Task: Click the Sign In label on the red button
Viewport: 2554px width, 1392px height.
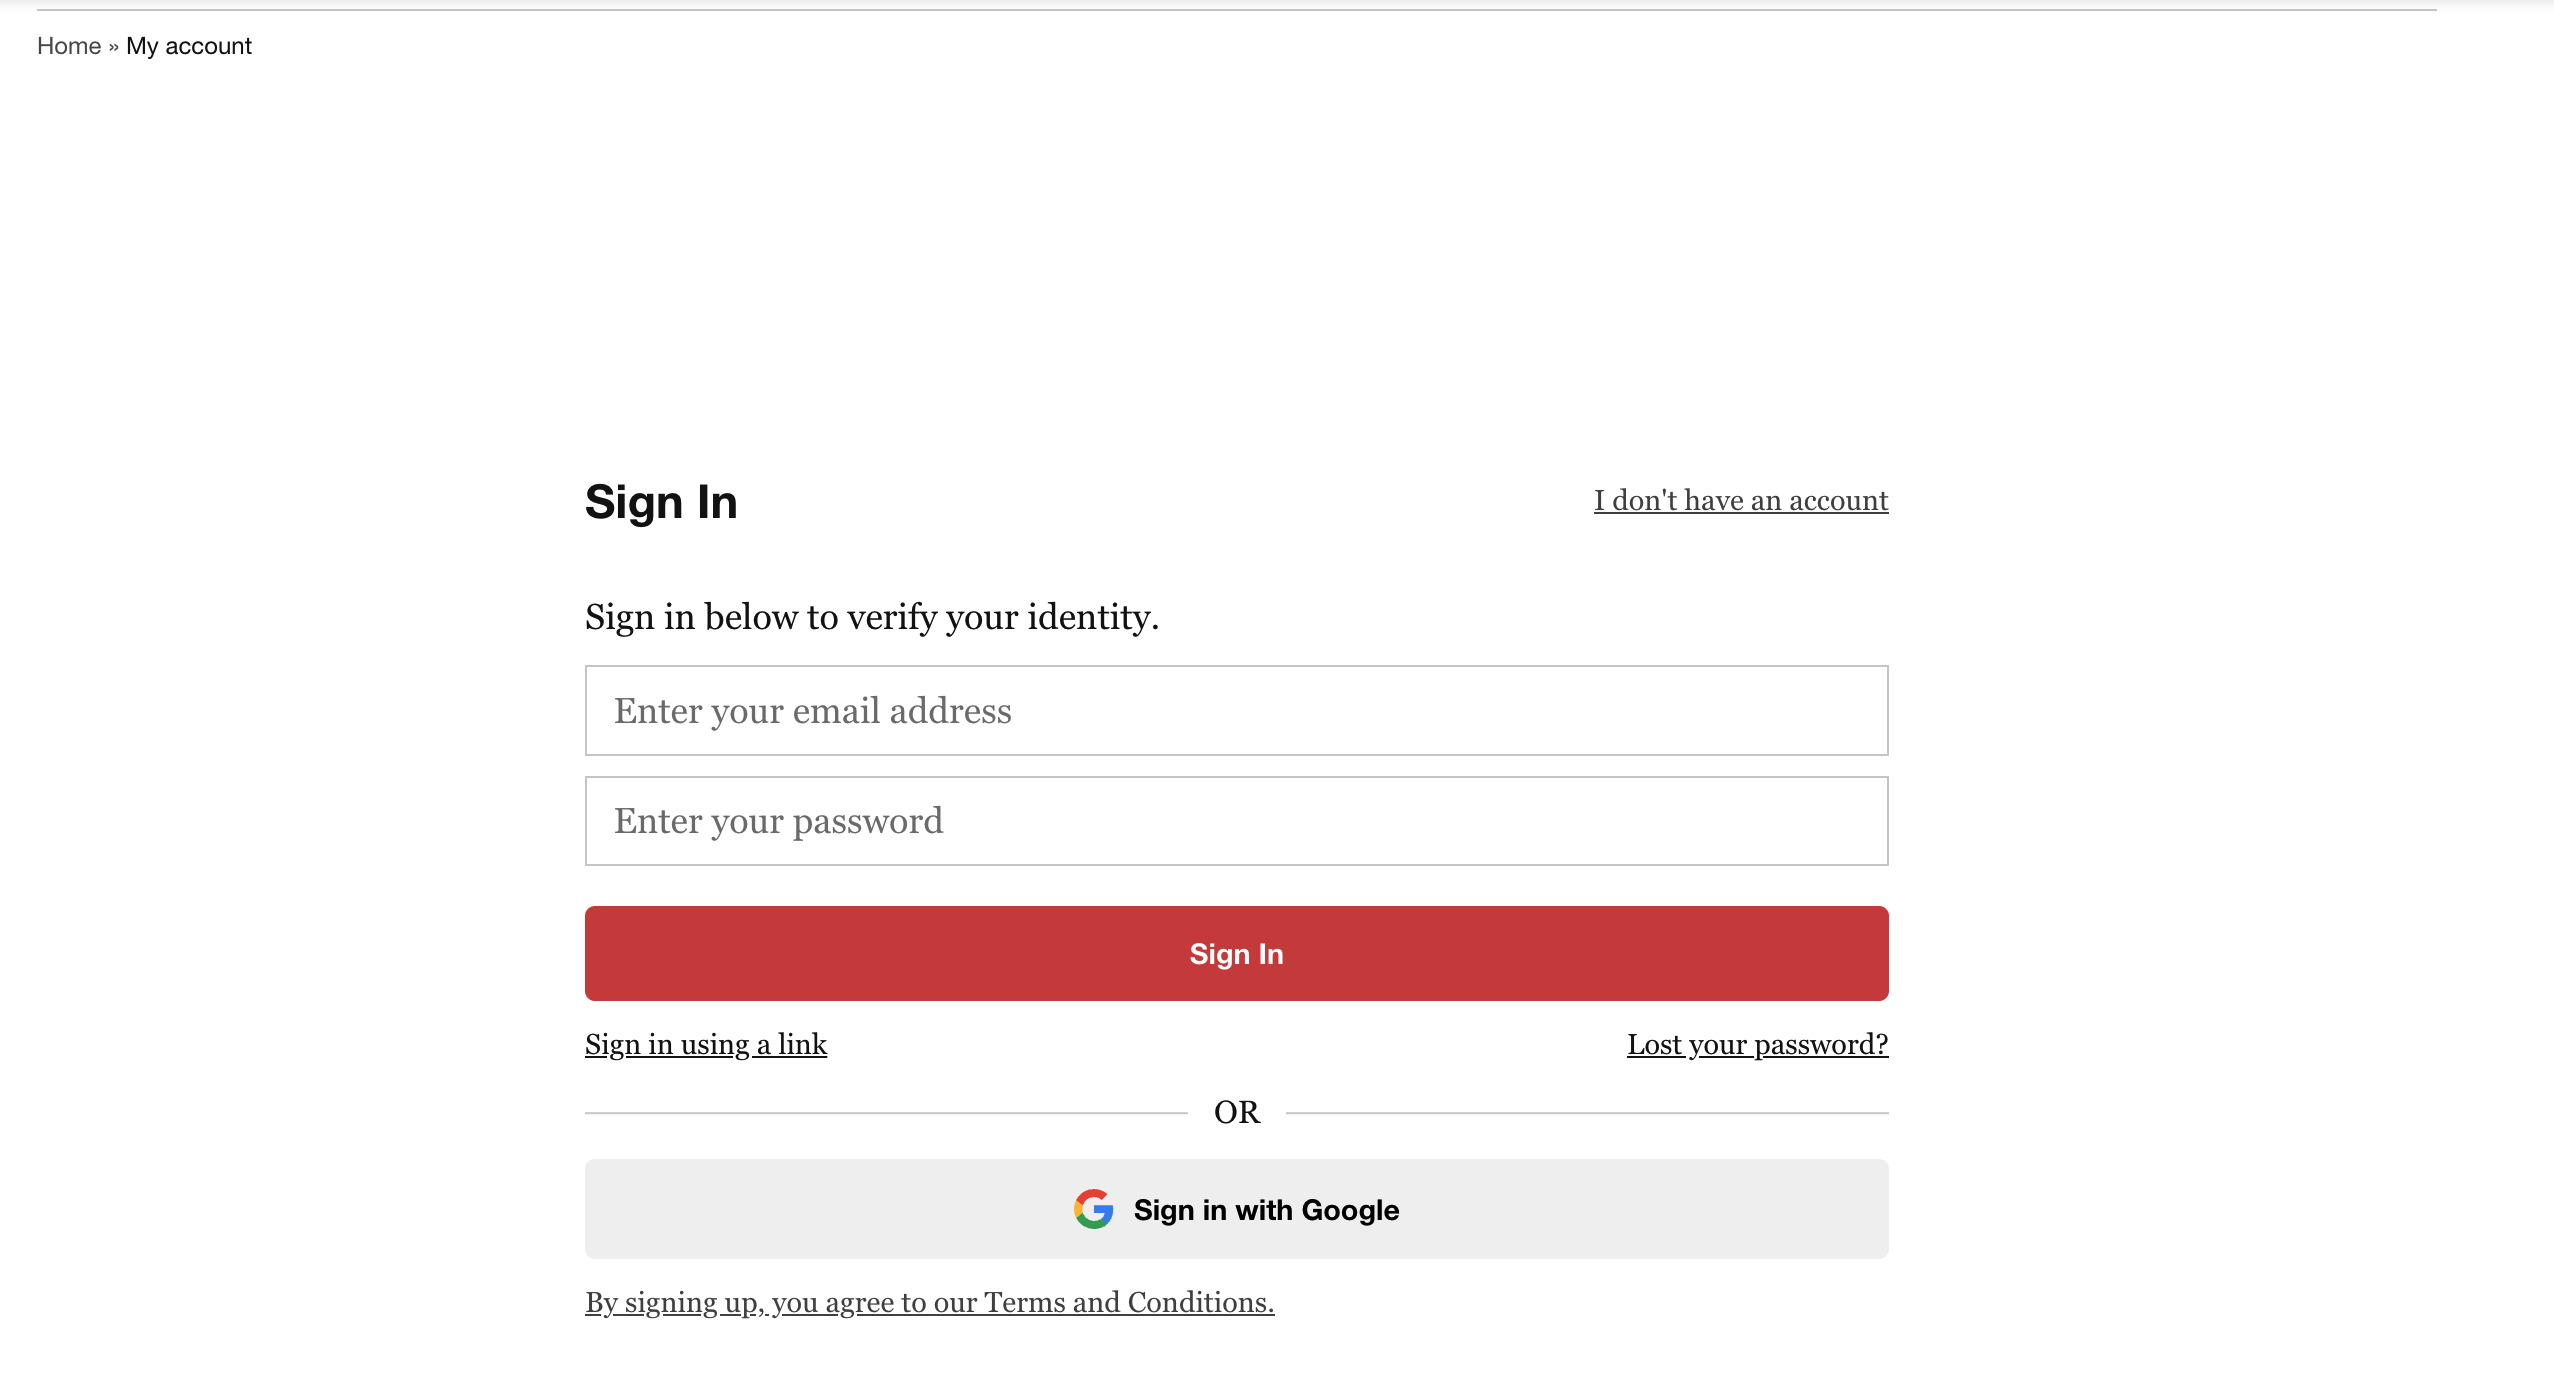Action: tap(1236, 954)
